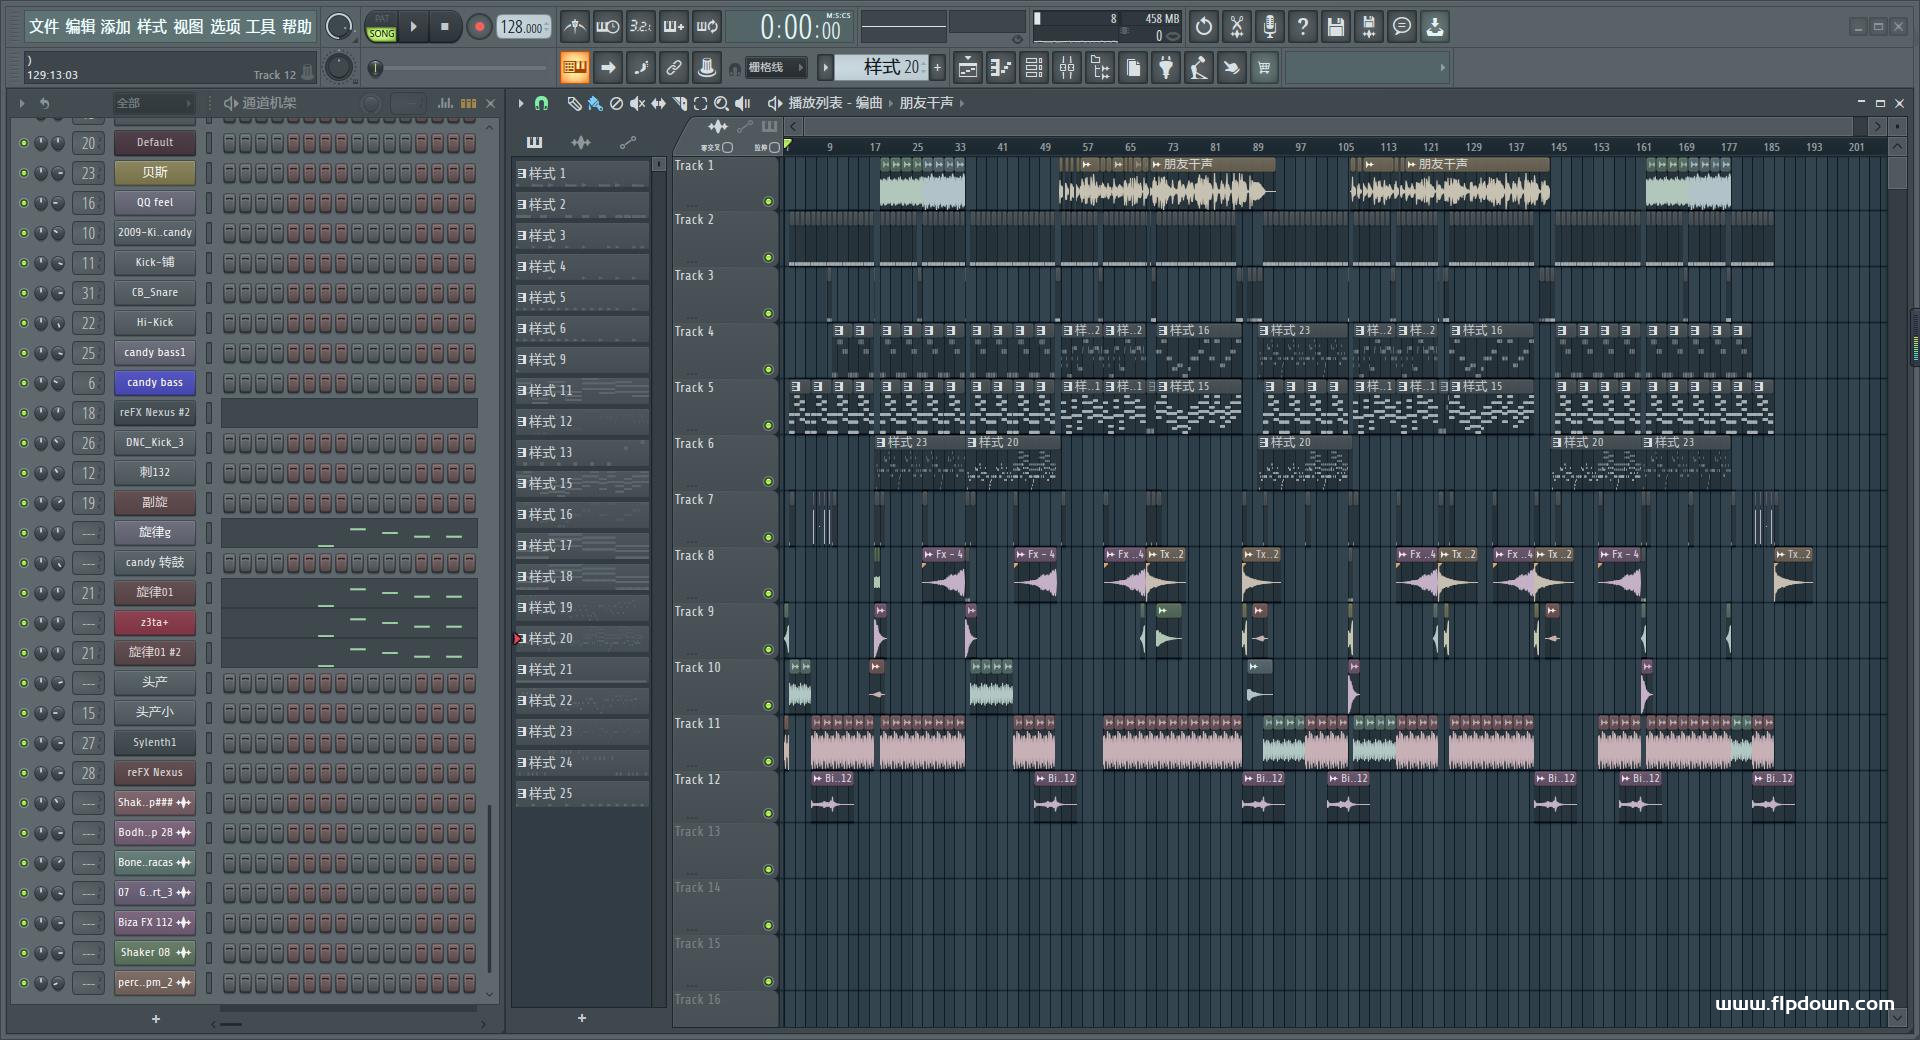Toggle Track 1 mute LED
This screenshot has height=1040, width=1920.
coord(768,202)
